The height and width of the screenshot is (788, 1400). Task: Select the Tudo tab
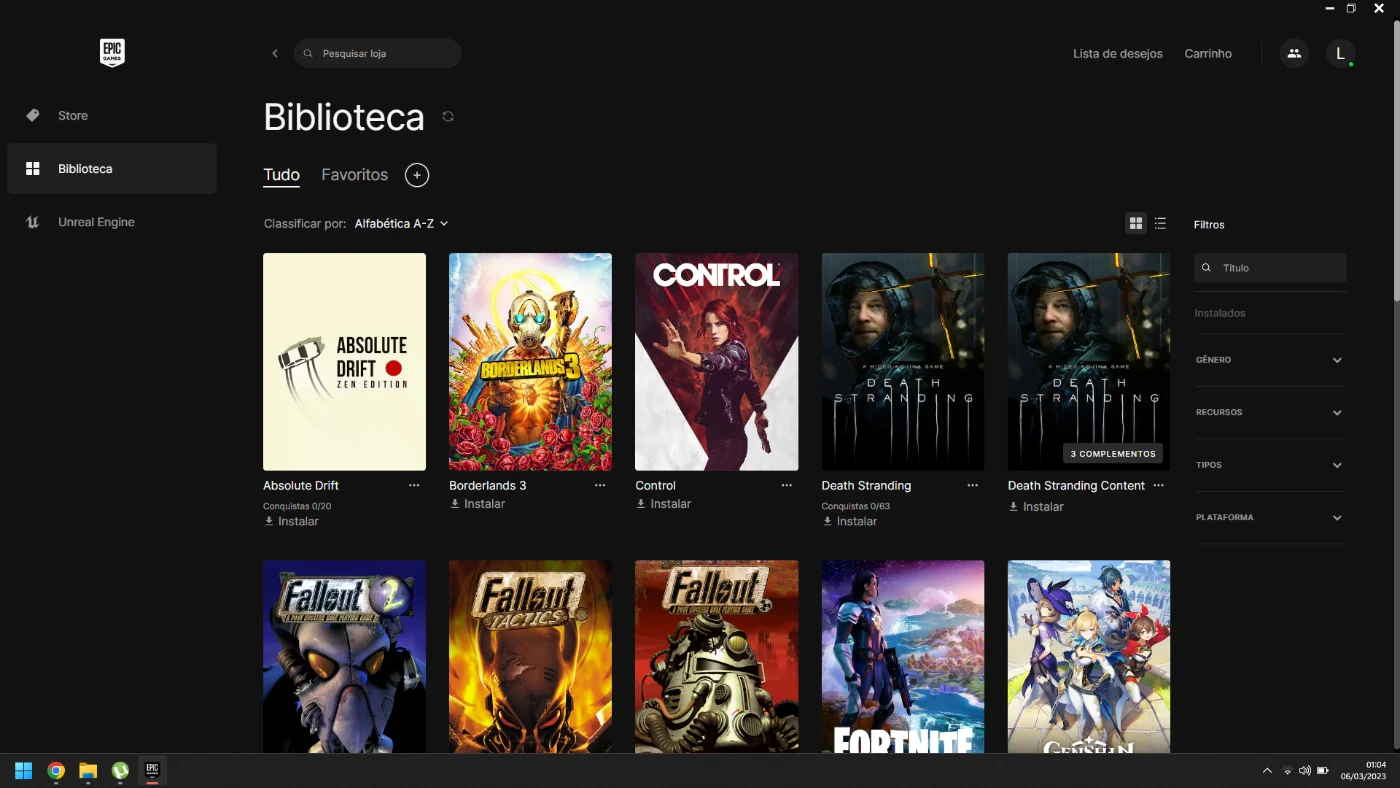coord(281,175)
